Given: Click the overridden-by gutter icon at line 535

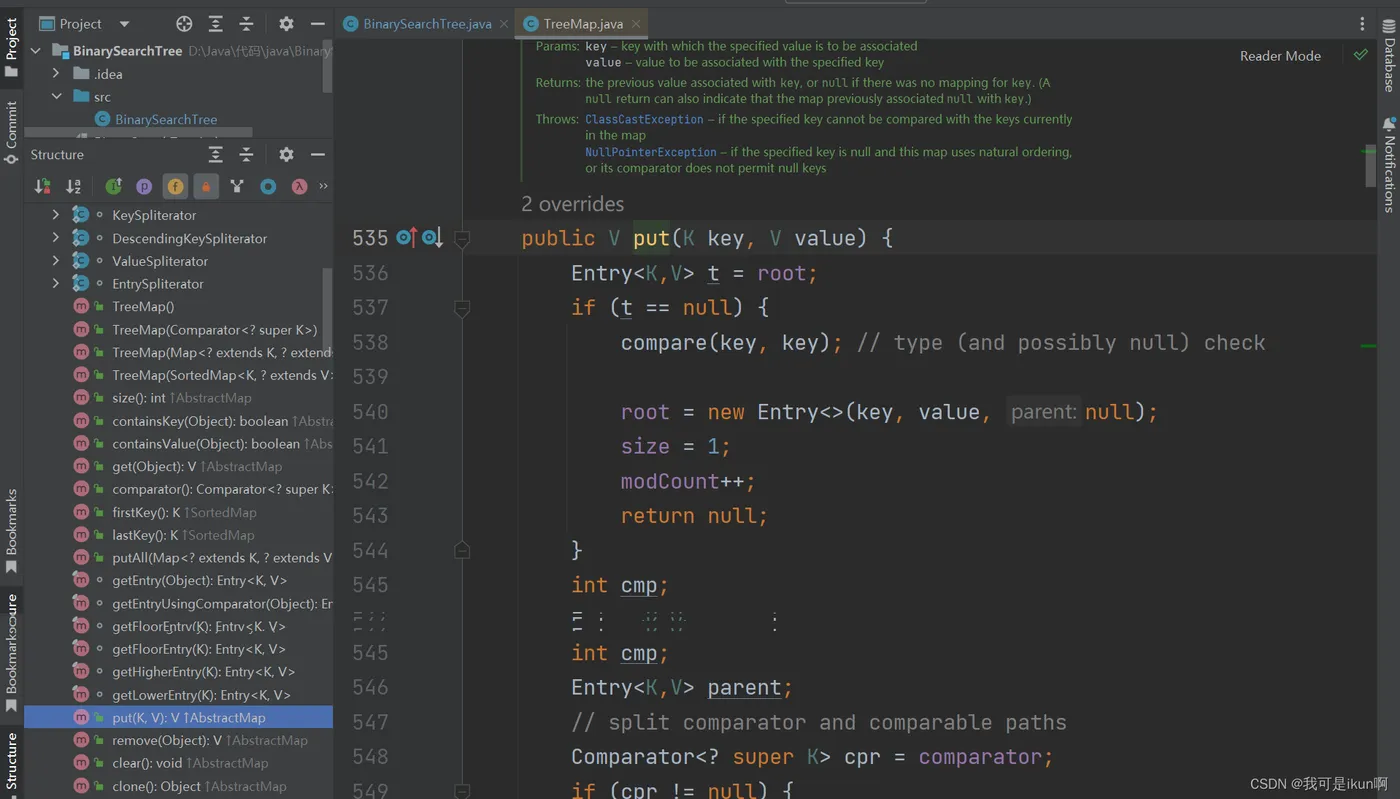Looking at the screenshot, I should coord(432,238).
